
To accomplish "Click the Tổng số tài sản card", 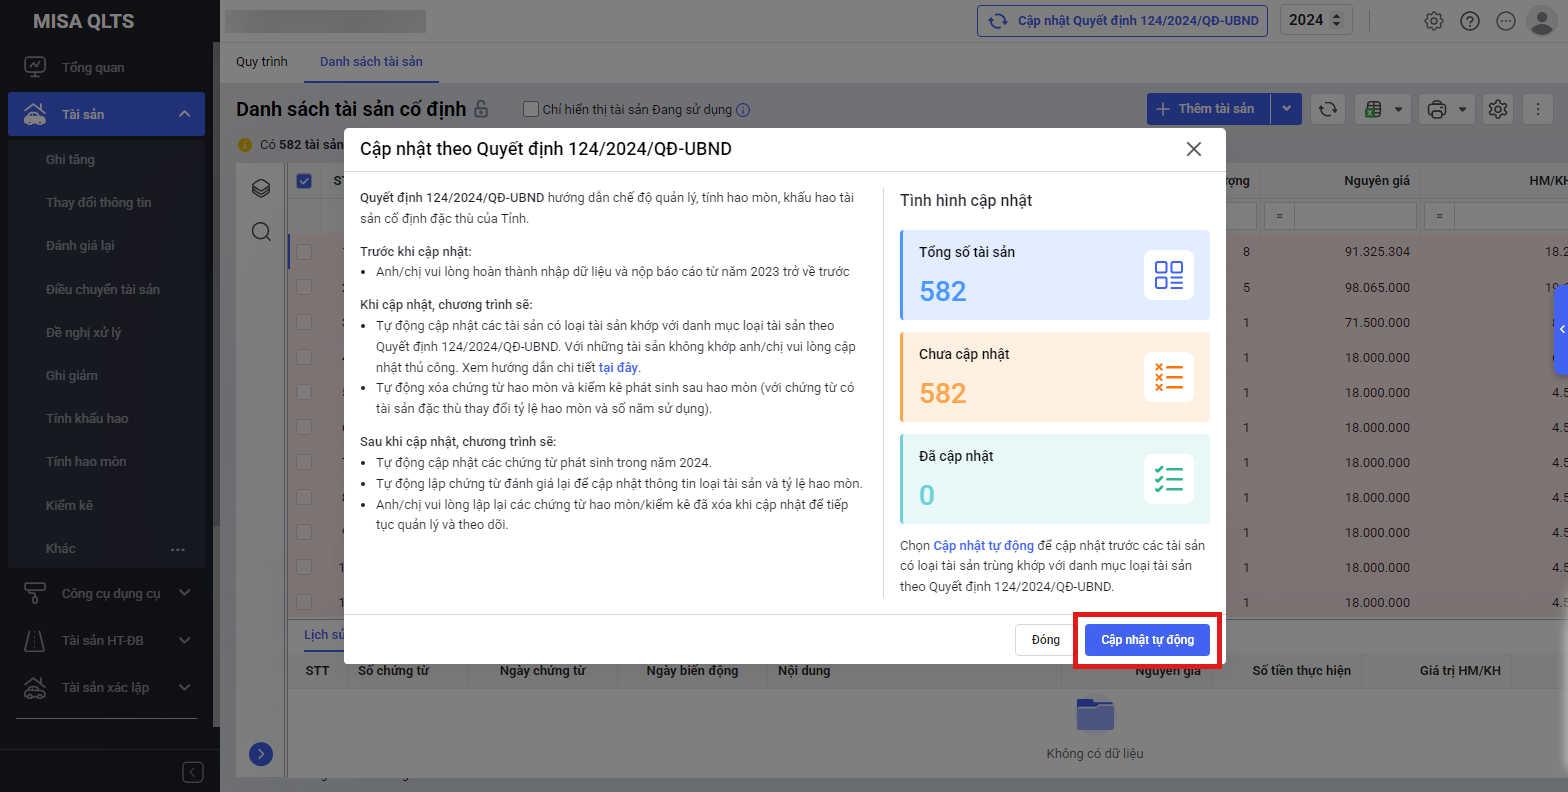I will tap(1055, 275).
